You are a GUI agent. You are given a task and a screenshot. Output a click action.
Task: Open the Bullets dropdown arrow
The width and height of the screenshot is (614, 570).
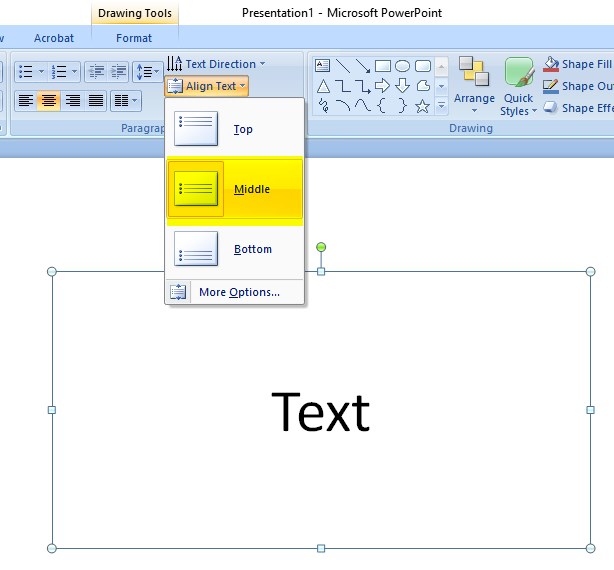click(41, 72)
